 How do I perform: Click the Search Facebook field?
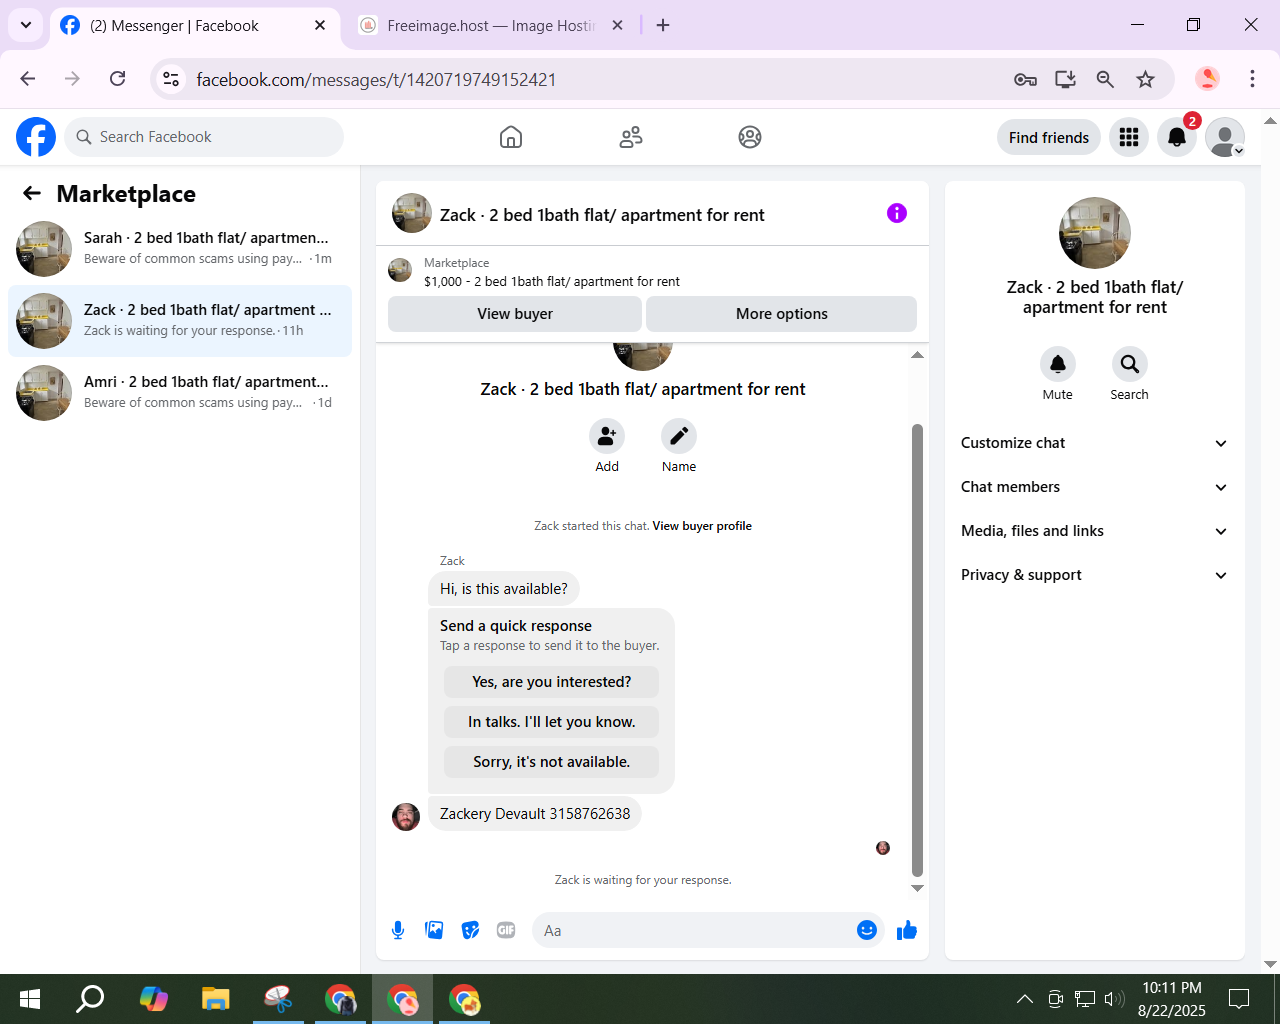point(204,137)
